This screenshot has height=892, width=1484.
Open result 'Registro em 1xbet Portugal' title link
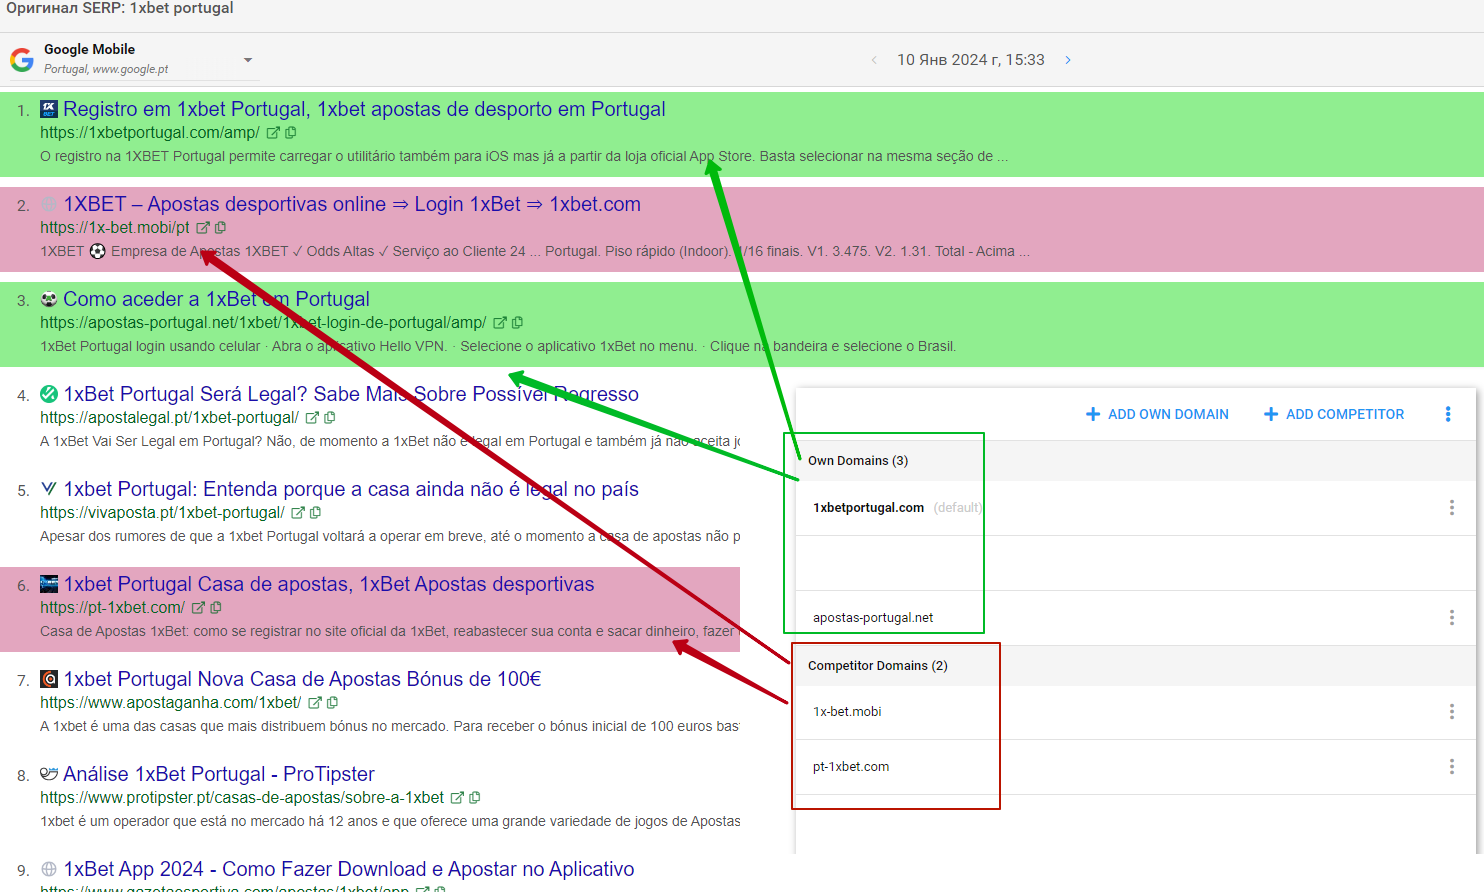[364, 109]
